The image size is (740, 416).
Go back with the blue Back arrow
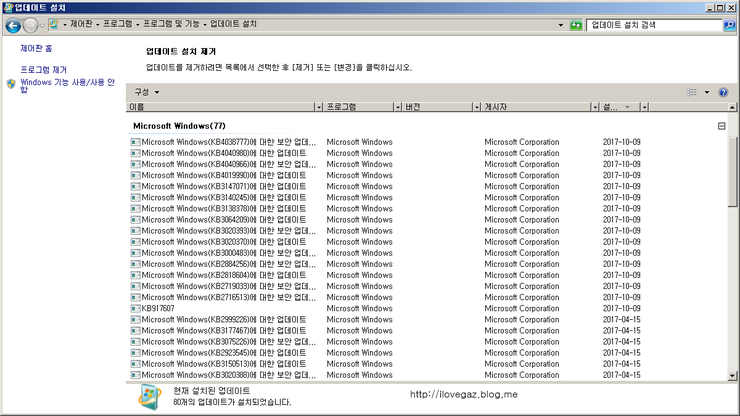click(13, 25)
